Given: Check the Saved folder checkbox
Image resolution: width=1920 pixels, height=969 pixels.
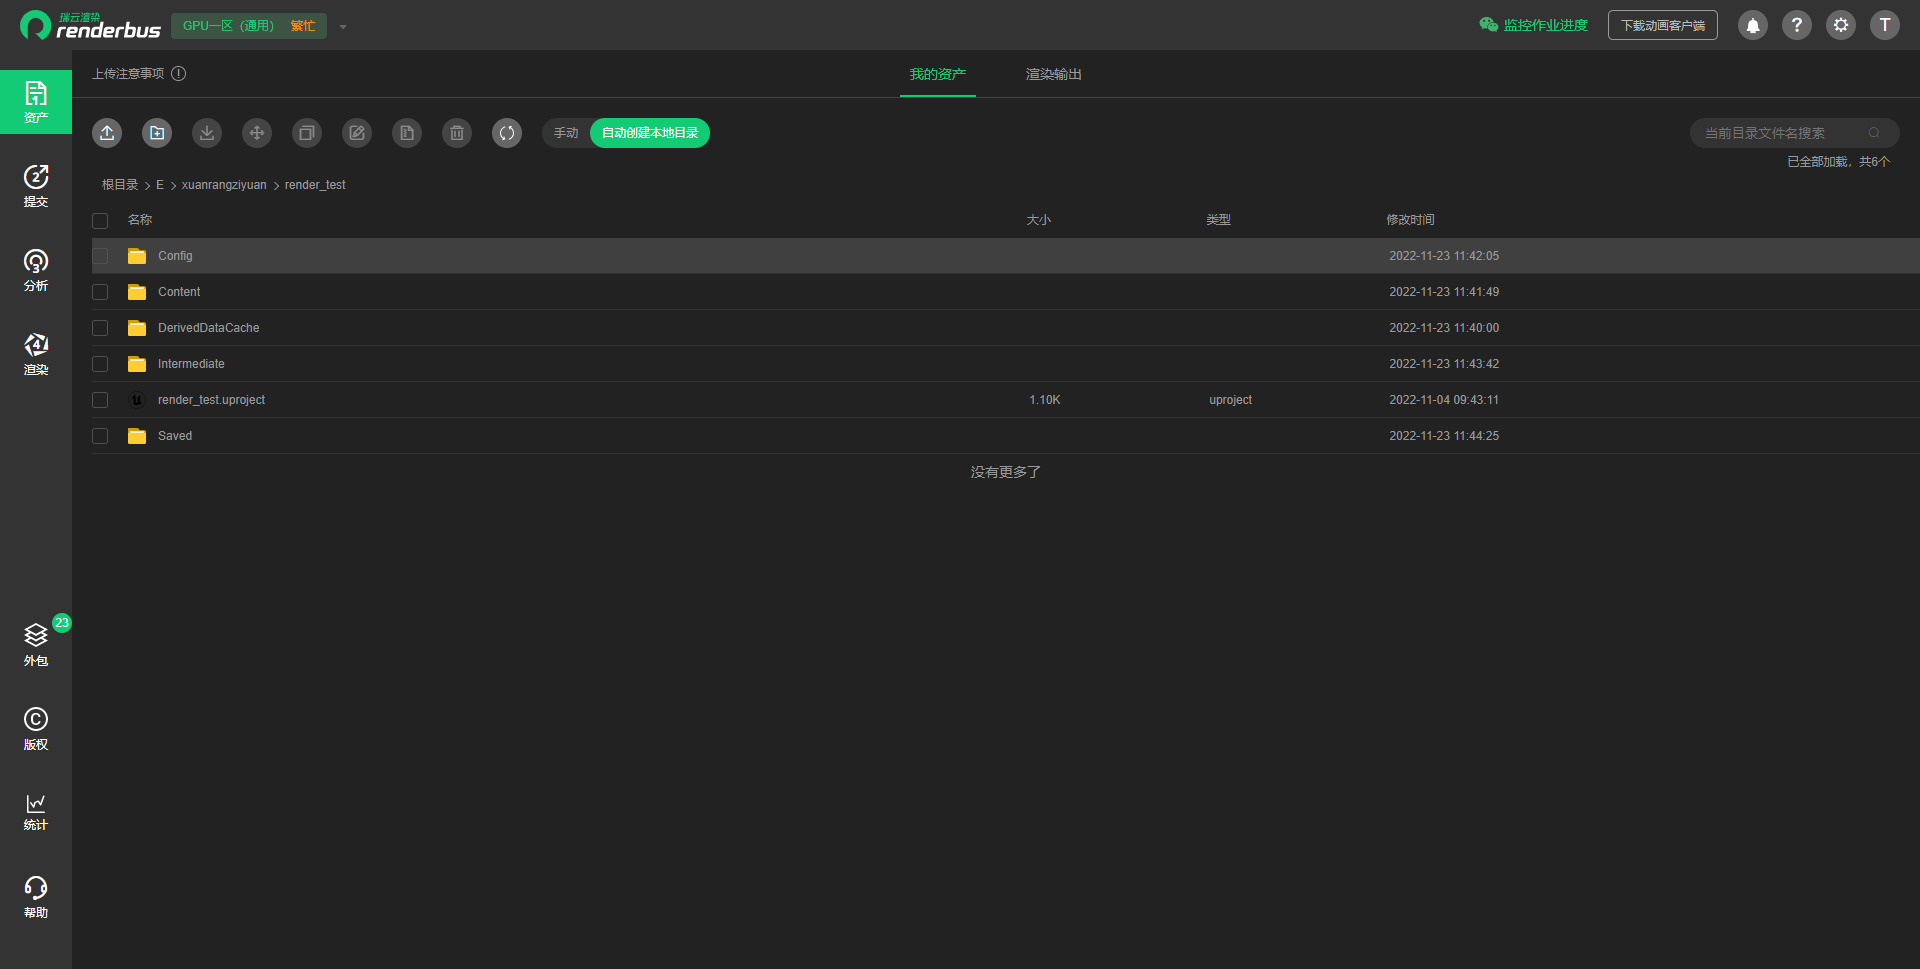Looking at the screenshot, I should [100, 436].
